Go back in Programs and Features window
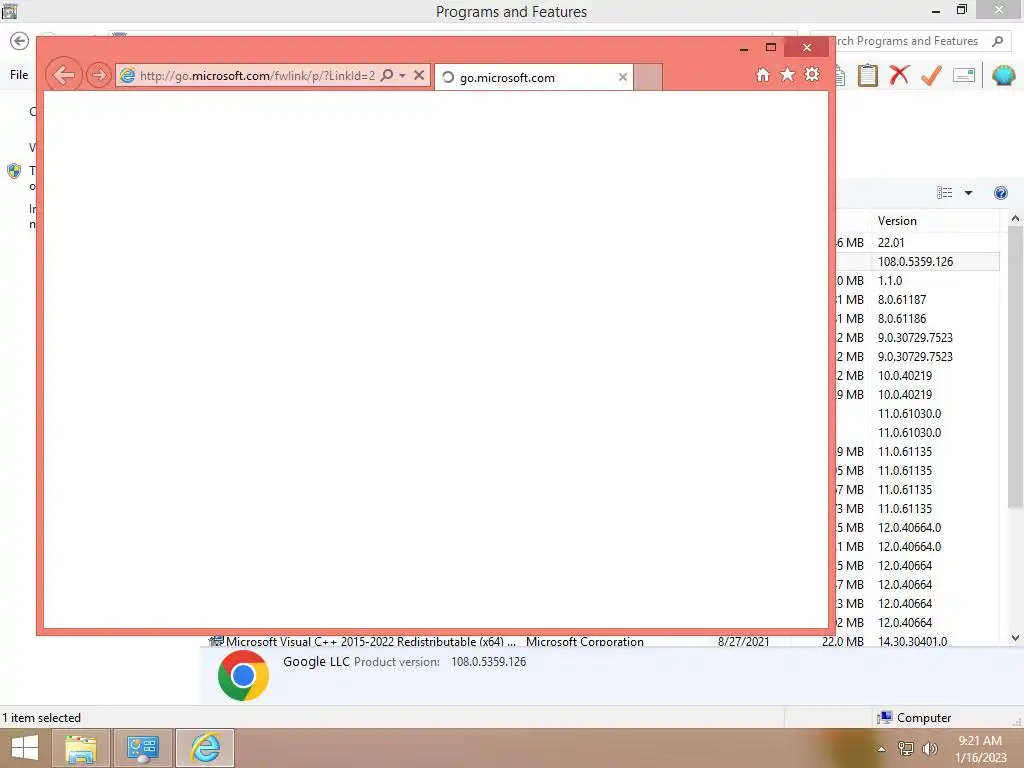The image size is (1024, 768). click(x=20, y=41)
